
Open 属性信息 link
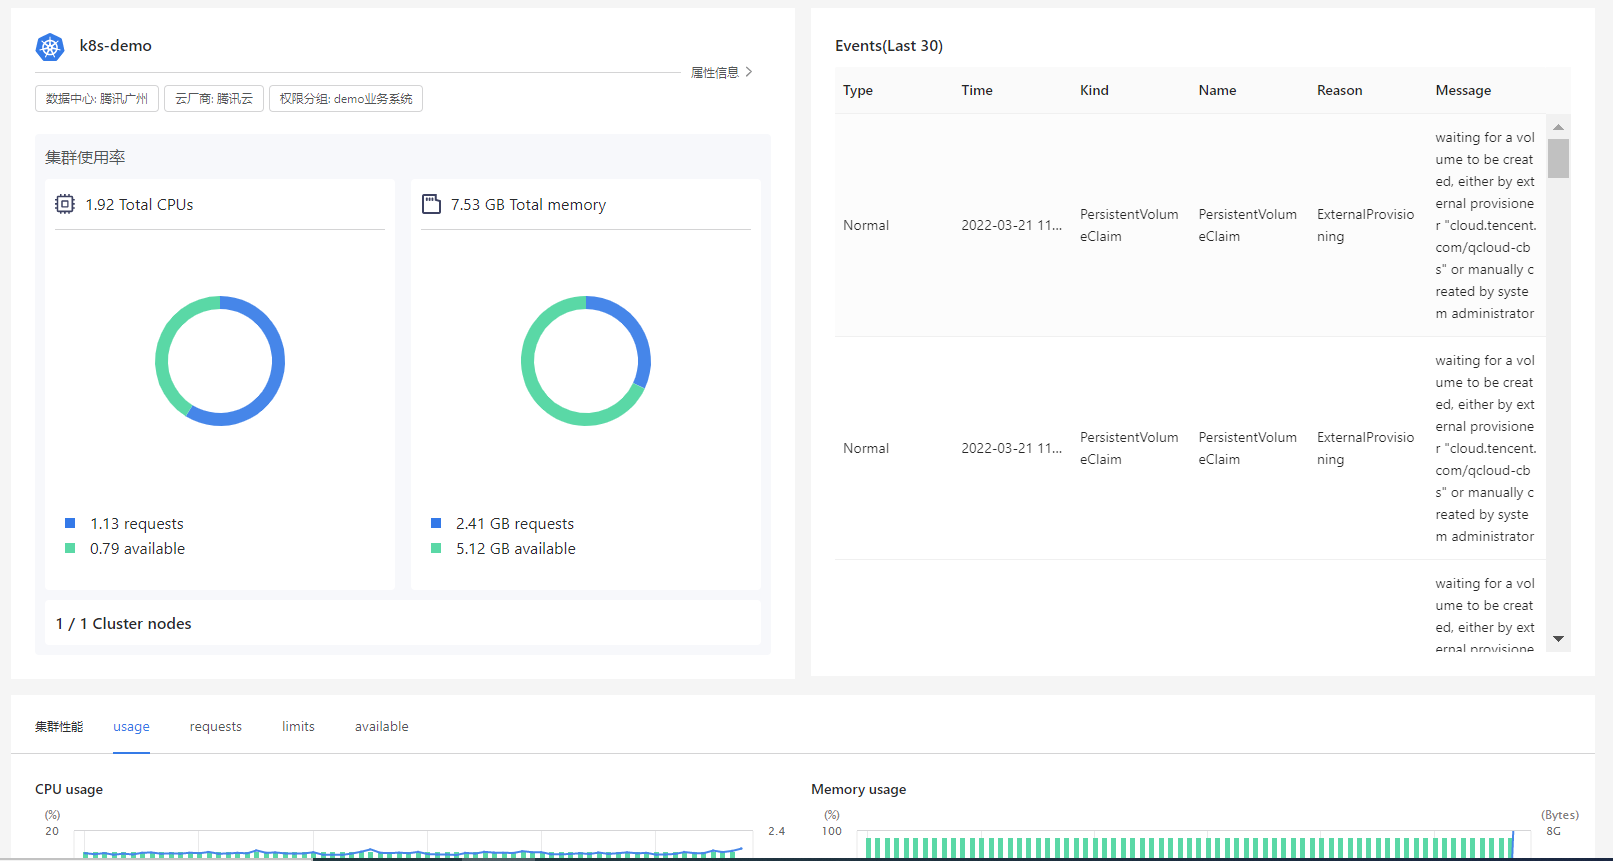click(715, 72)
